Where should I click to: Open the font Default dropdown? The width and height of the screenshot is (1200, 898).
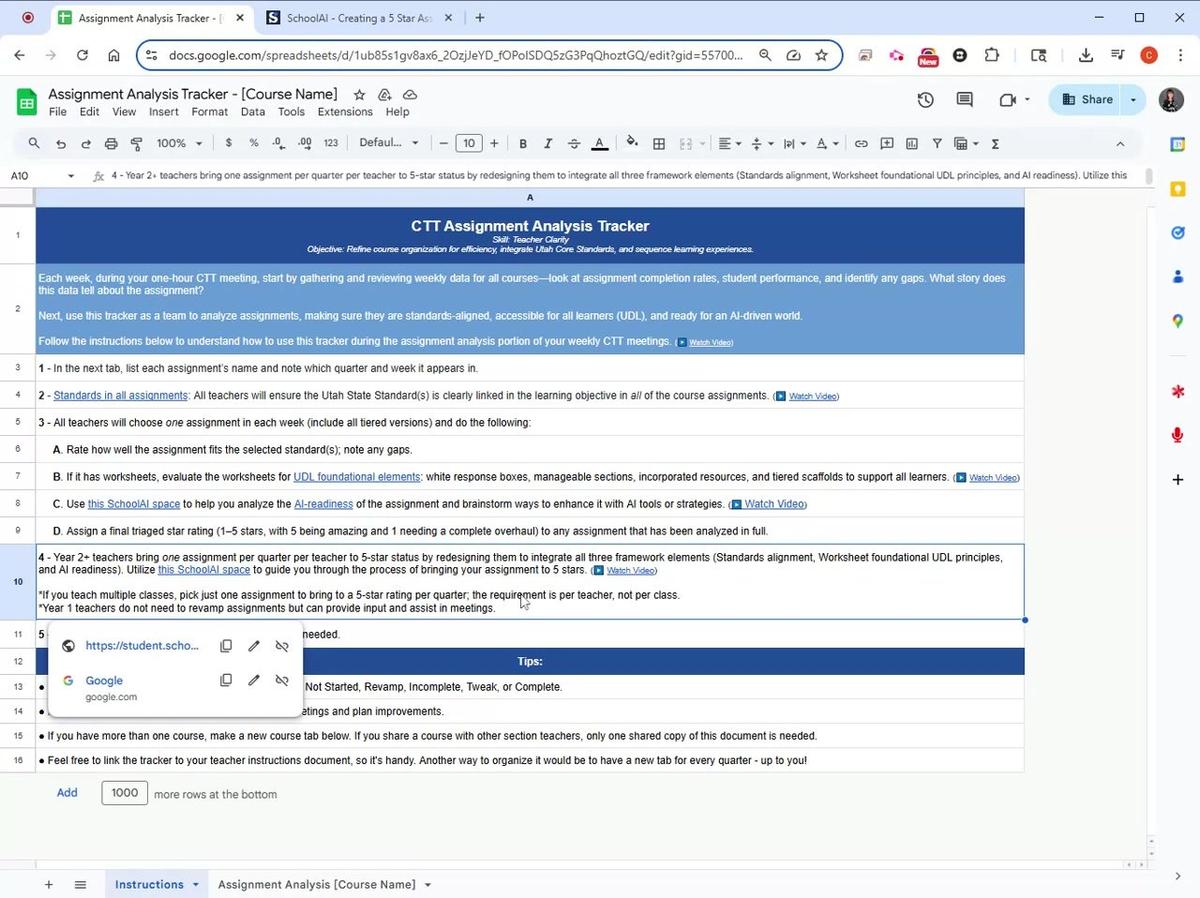tap(390, 144)
